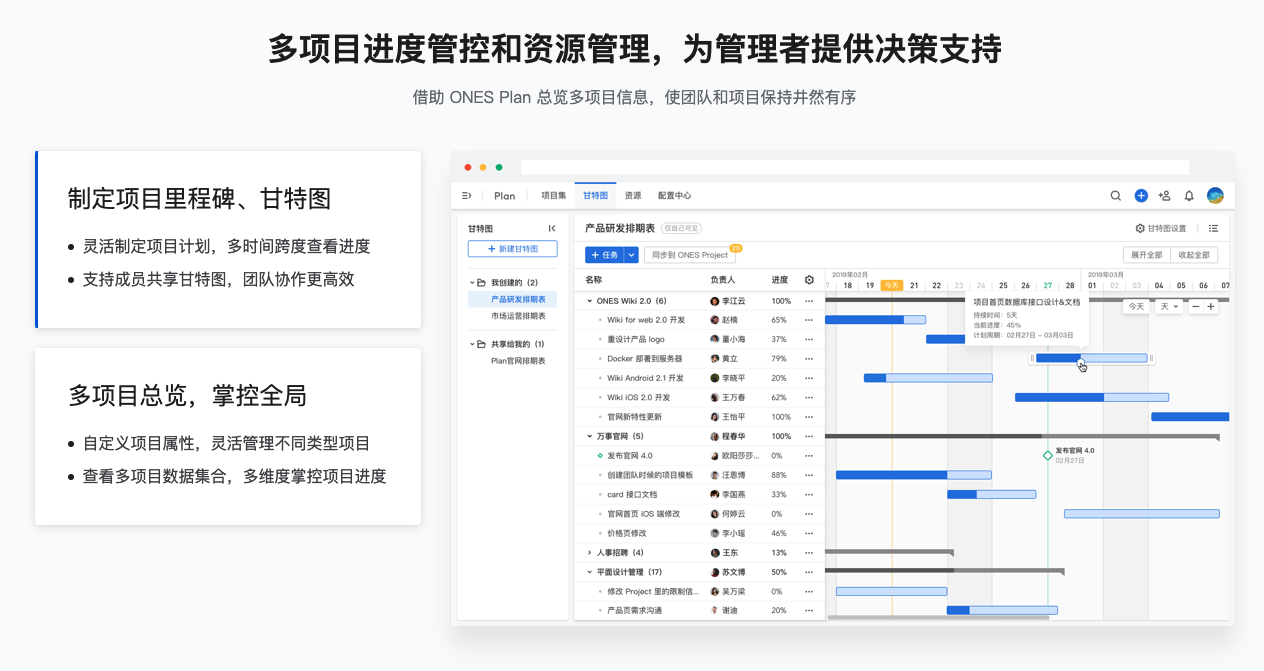The height and width of the screenshot is (671, 1264).
Task: Collapse the 万事官网 group
Action: [x=589, y=436]
